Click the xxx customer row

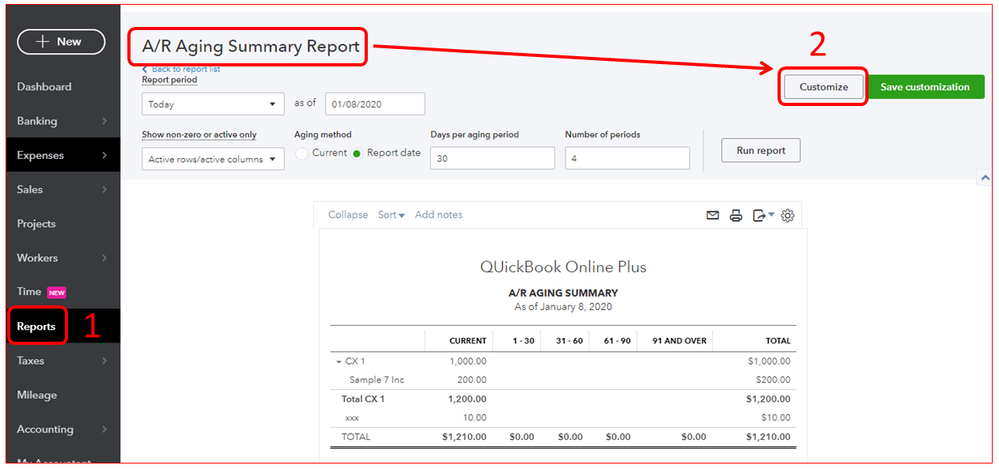coord(352,418)
